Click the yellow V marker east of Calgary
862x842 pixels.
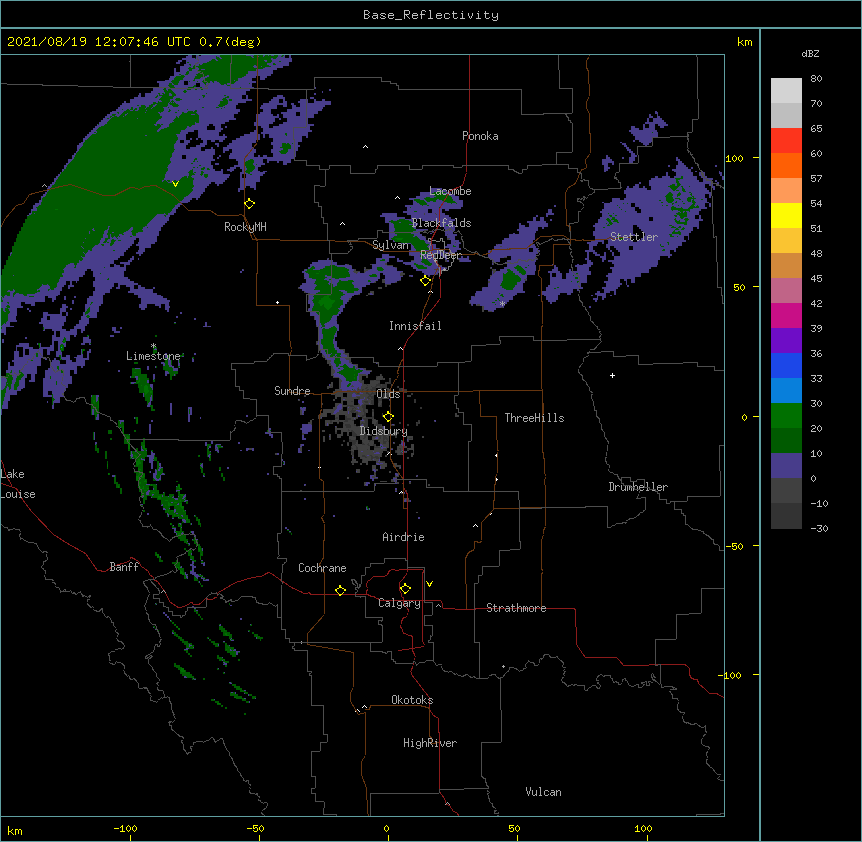click(429, 584)
